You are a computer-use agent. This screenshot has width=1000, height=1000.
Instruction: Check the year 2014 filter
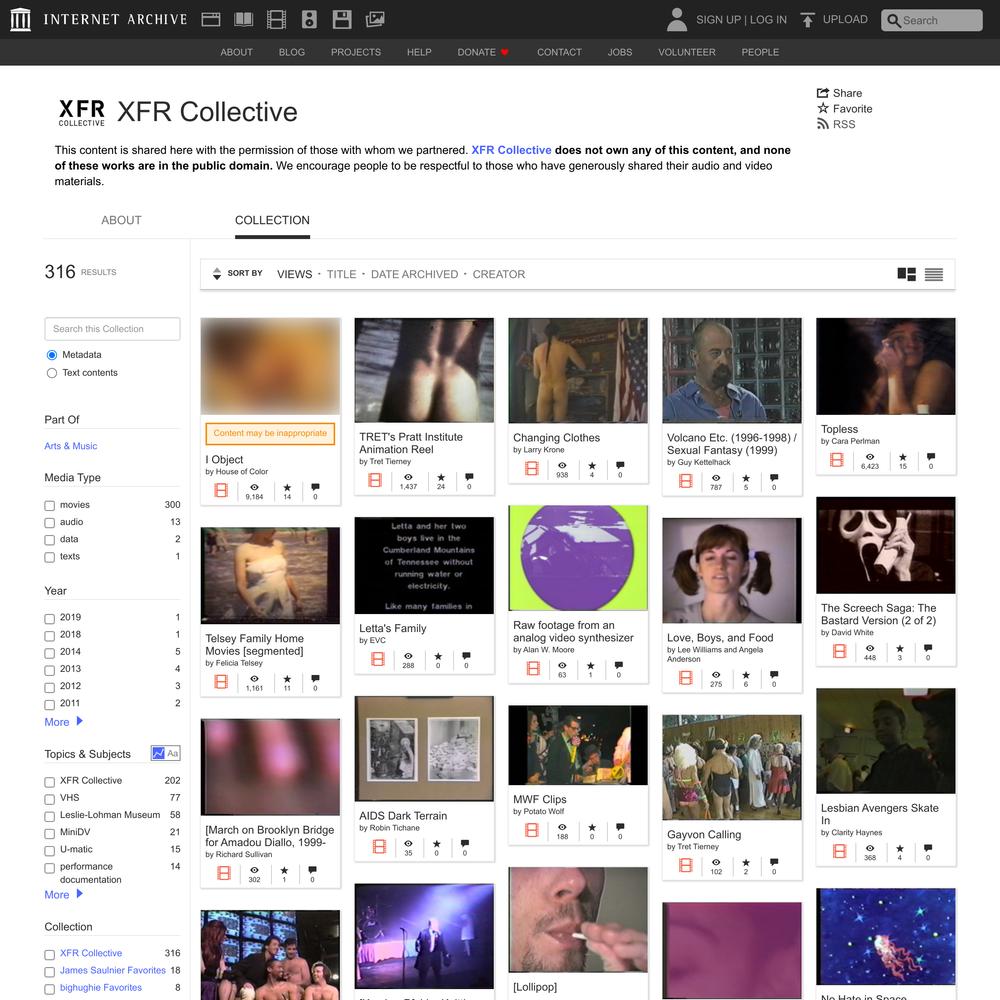50,653
